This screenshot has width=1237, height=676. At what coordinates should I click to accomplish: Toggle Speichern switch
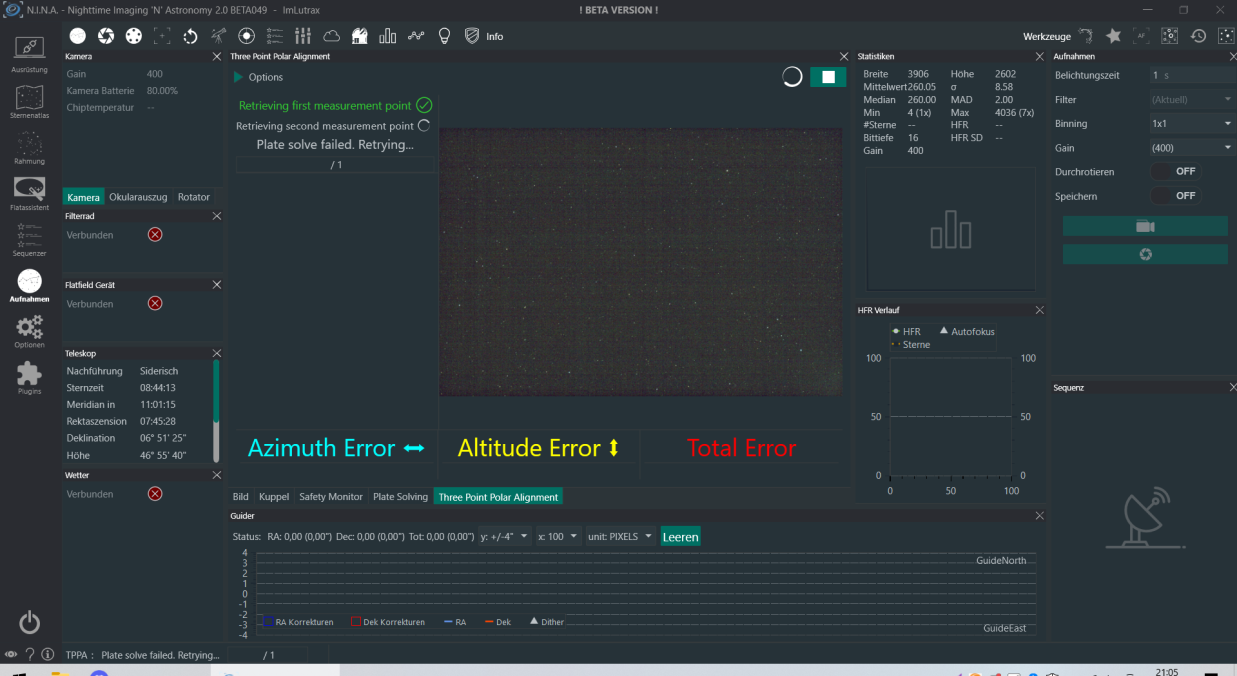pos(1175,196)
